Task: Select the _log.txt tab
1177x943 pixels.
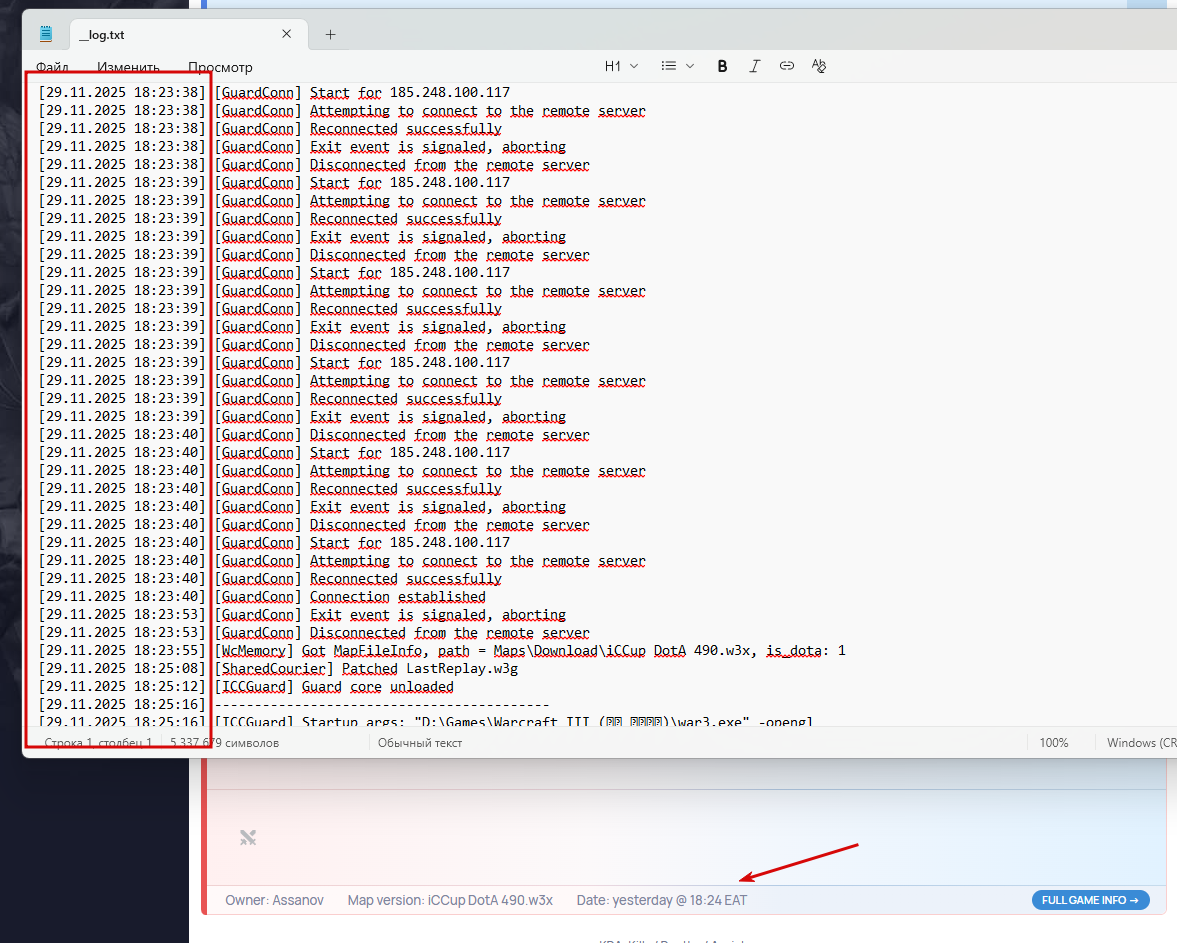Action: pos(188,35)
